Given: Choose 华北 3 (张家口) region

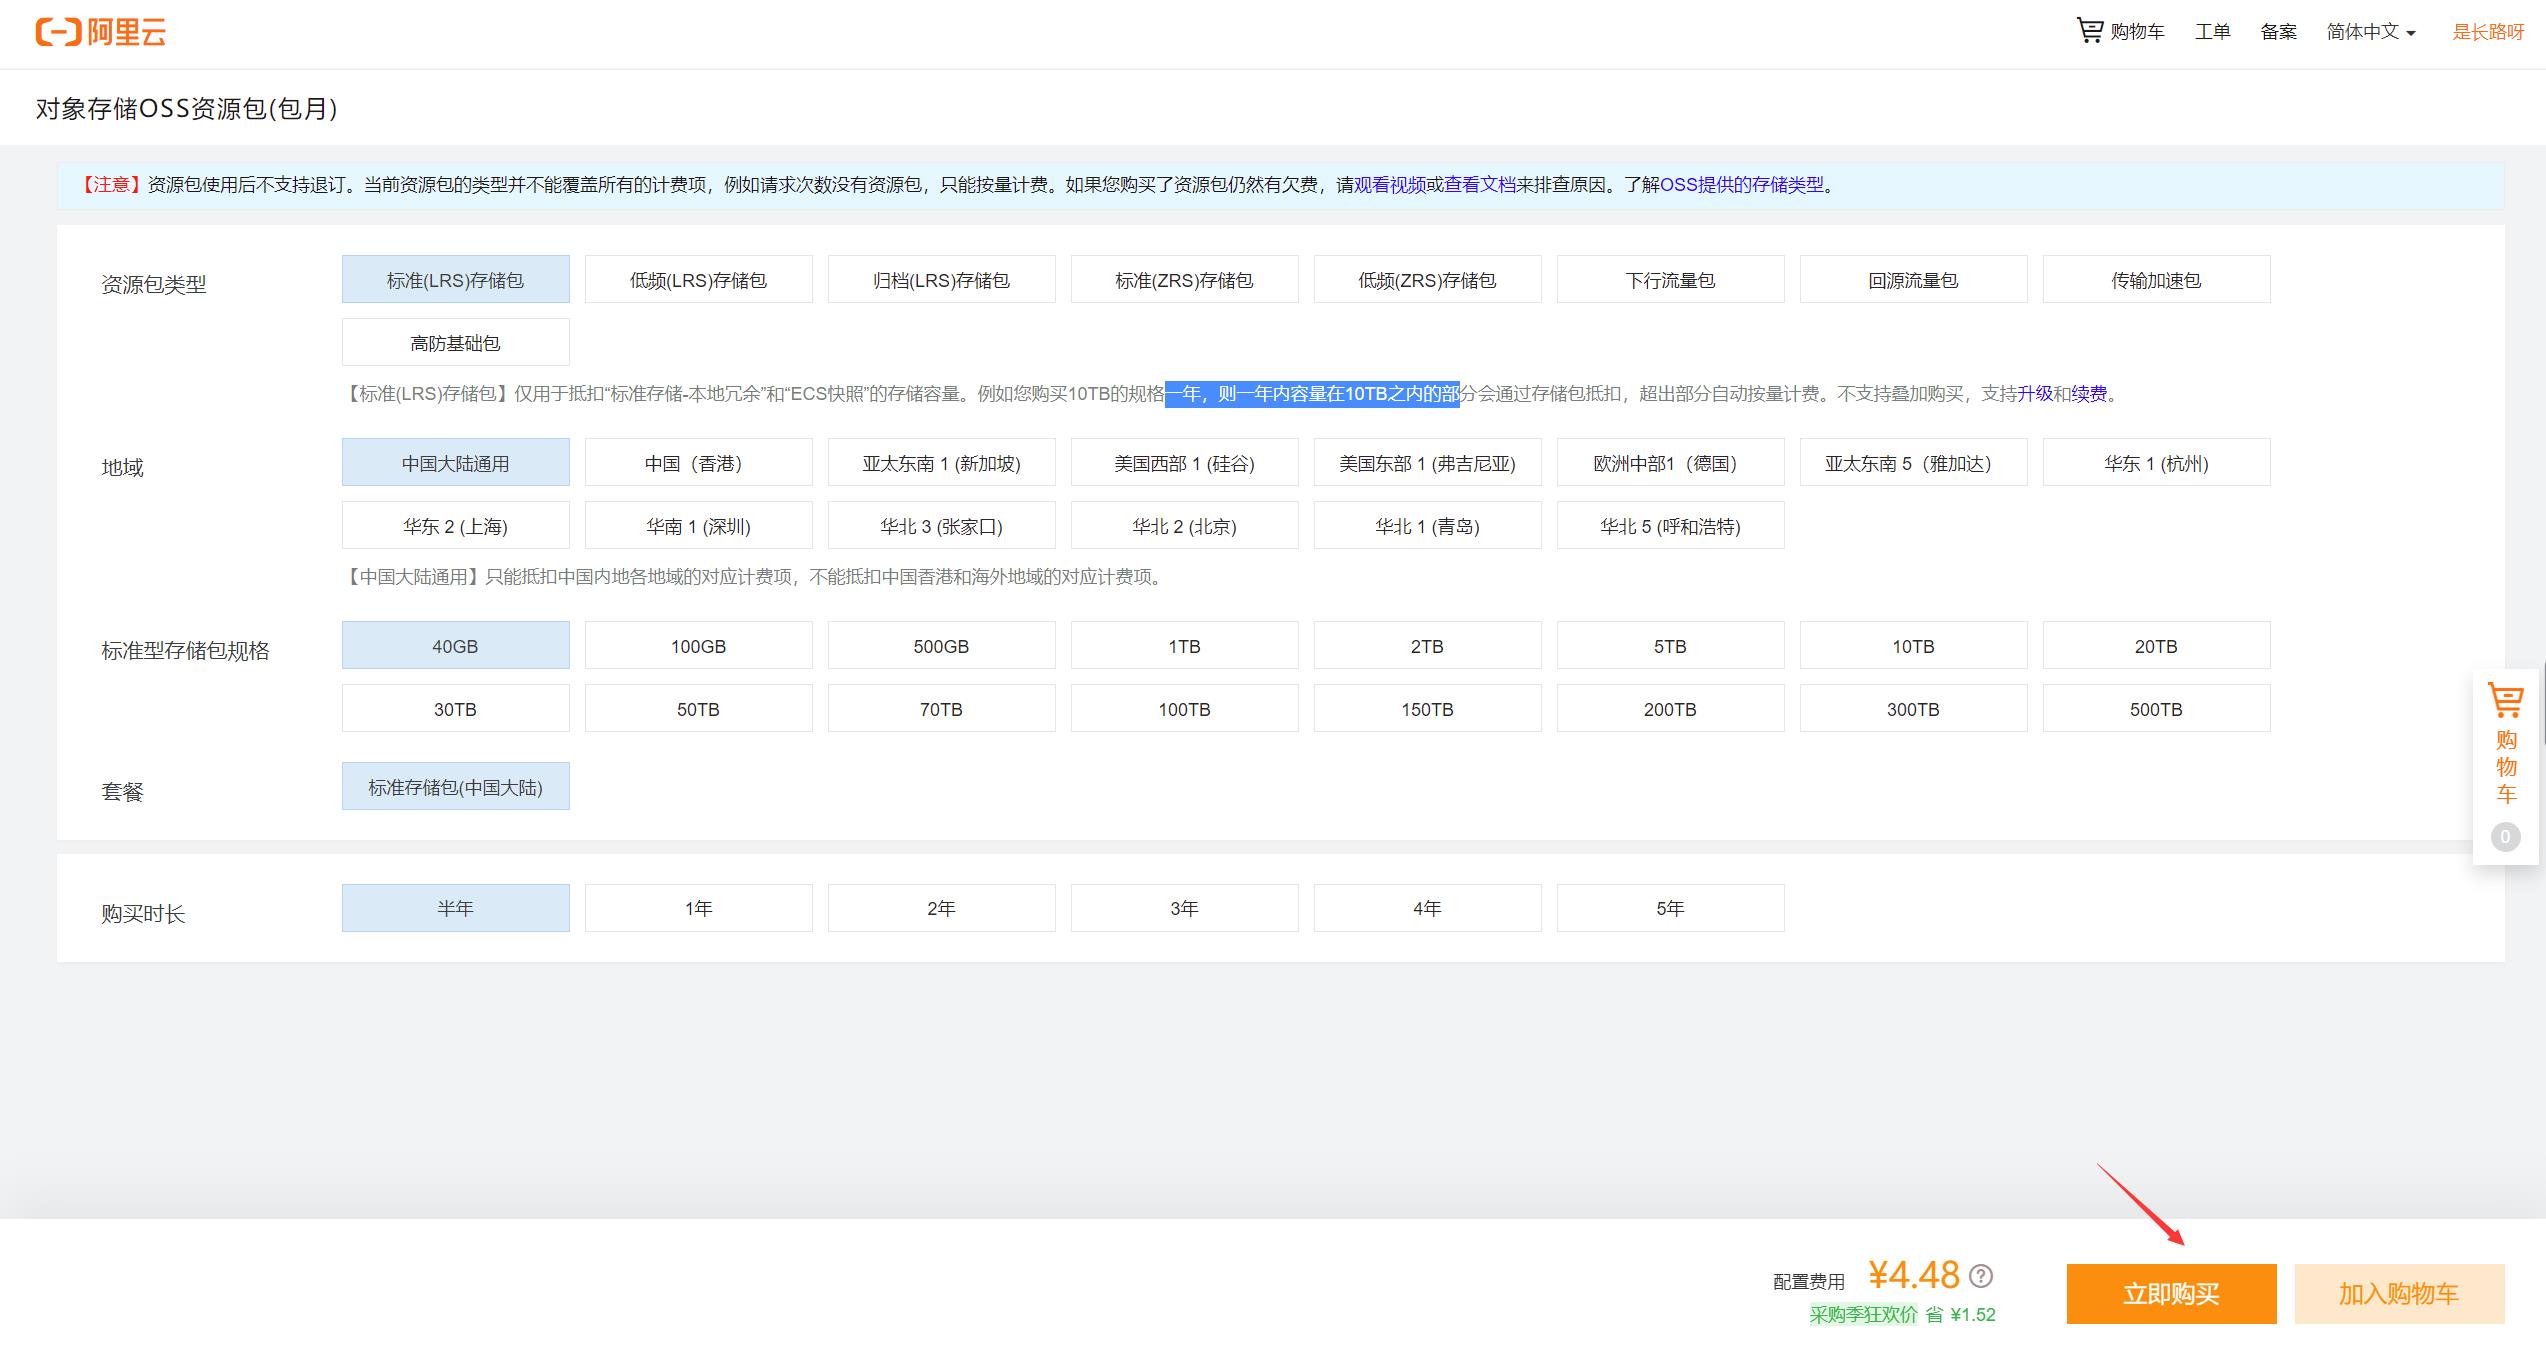Looking at the screenshot, I should (941, 526).
